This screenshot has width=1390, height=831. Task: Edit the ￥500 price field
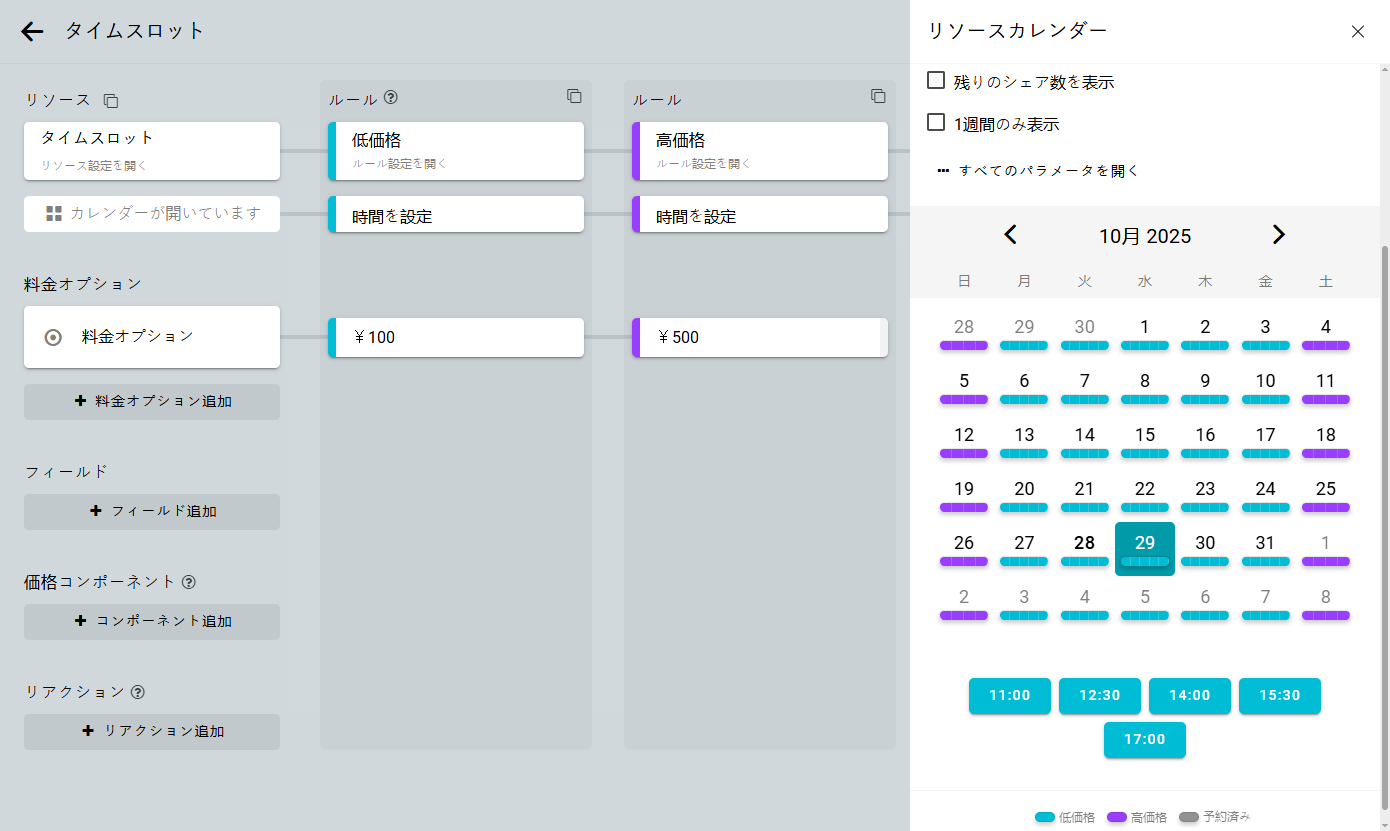[760, 338]
